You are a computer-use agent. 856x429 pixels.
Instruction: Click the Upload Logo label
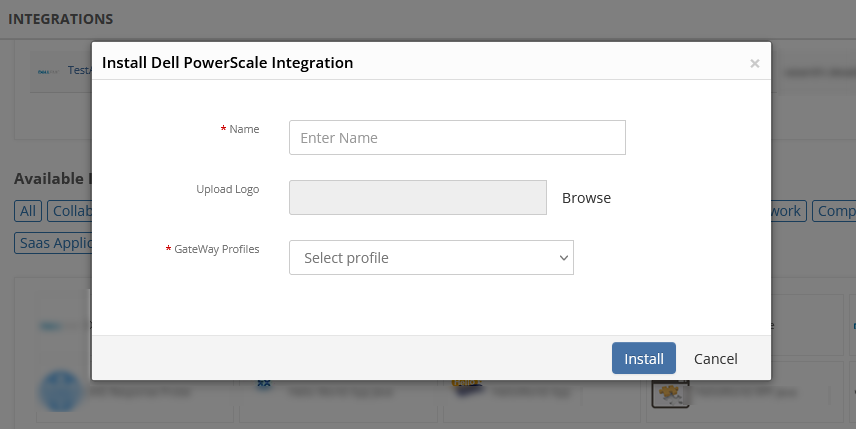[x=228, y=189]
